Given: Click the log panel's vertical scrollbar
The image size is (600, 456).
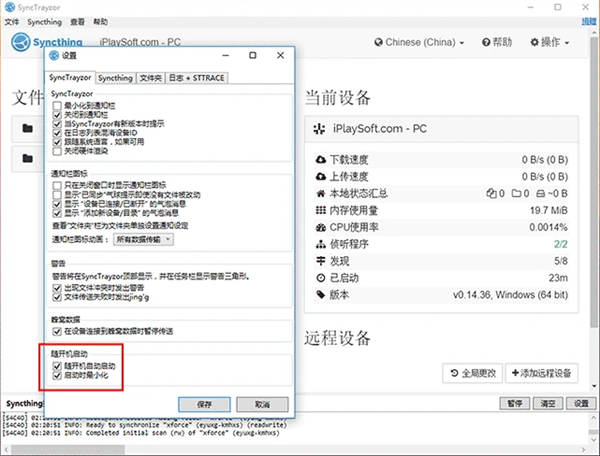Looking at the screenshot, I should coord(594,427).
